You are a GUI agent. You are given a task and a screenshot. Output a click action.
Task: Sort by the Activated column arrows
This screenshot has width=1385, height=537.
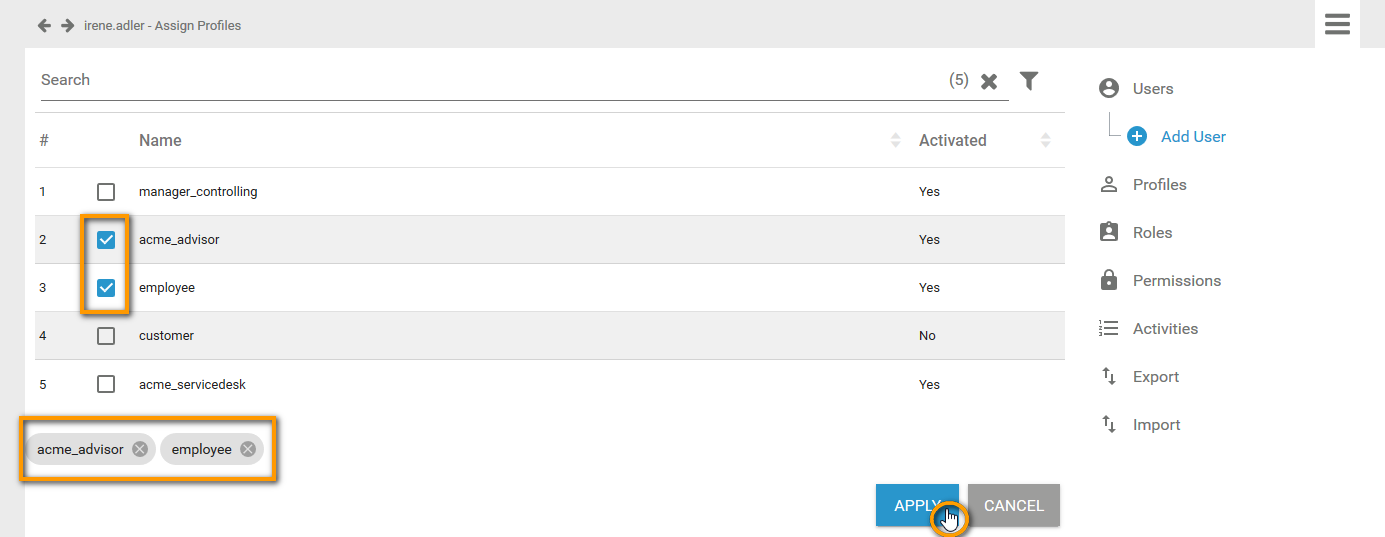(x=1045, y=141)
